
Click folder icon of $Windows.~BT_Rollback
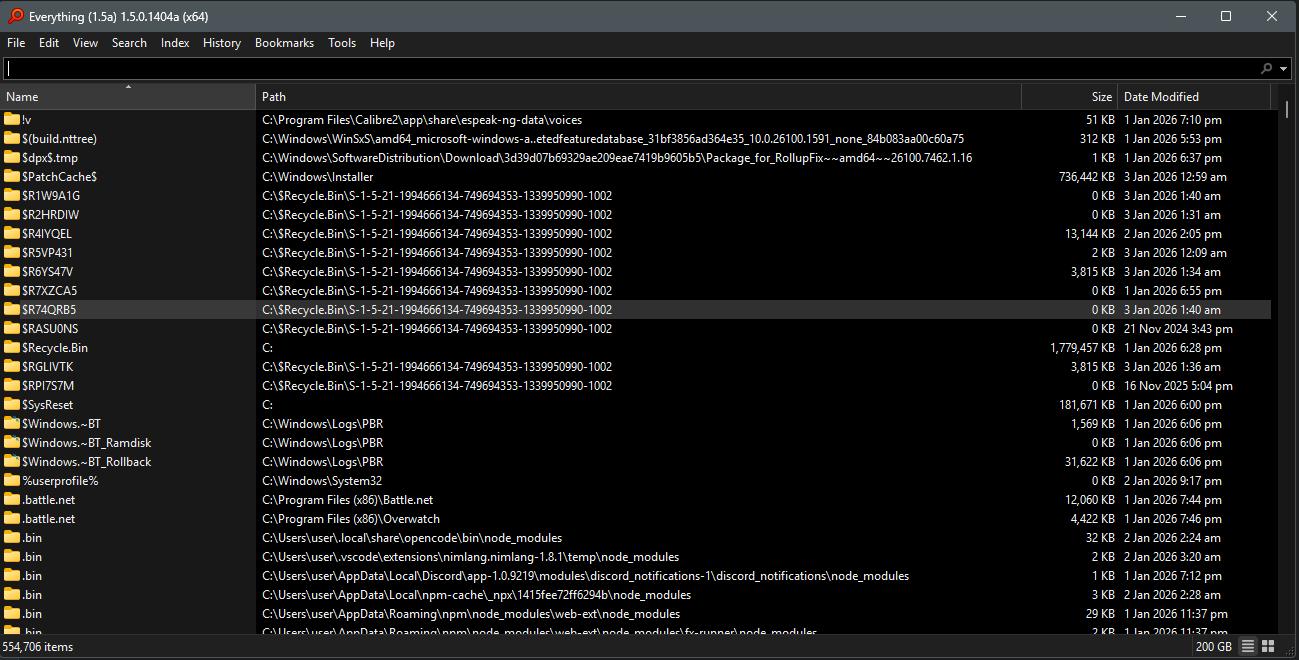(x=12, y=461)
